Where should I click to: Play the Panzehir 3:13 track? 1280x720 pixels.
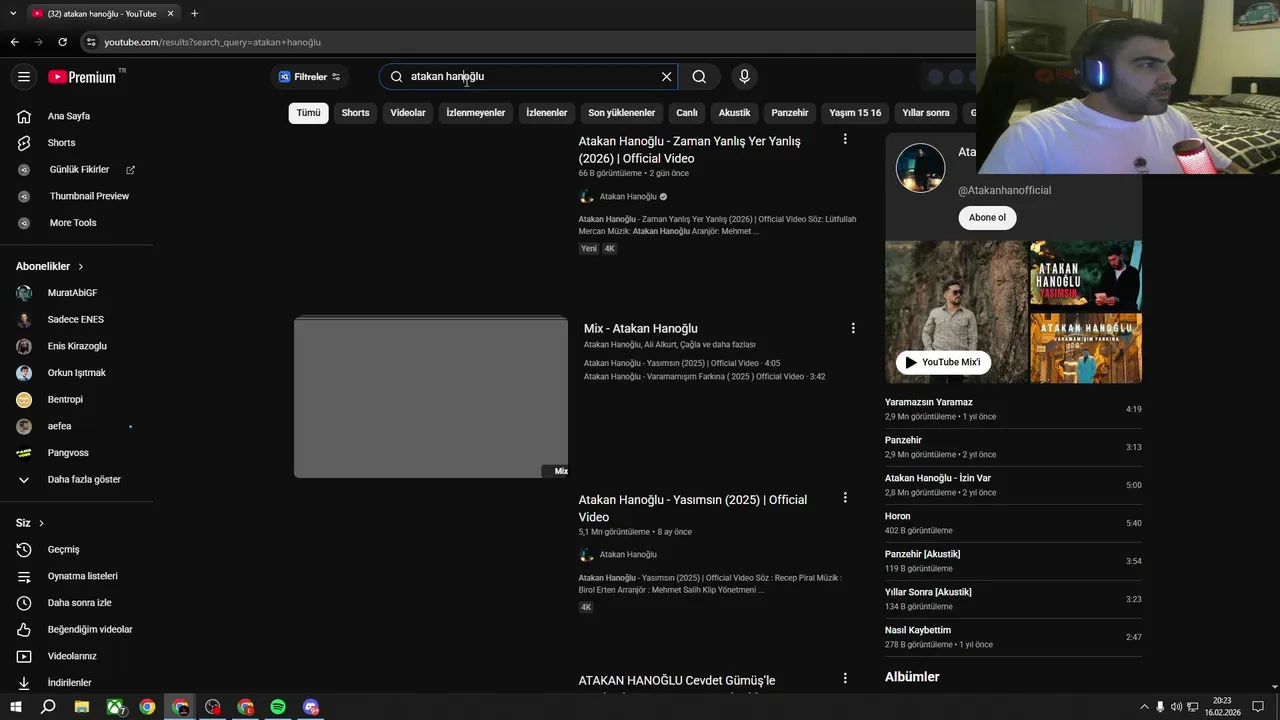(1013, 447)
